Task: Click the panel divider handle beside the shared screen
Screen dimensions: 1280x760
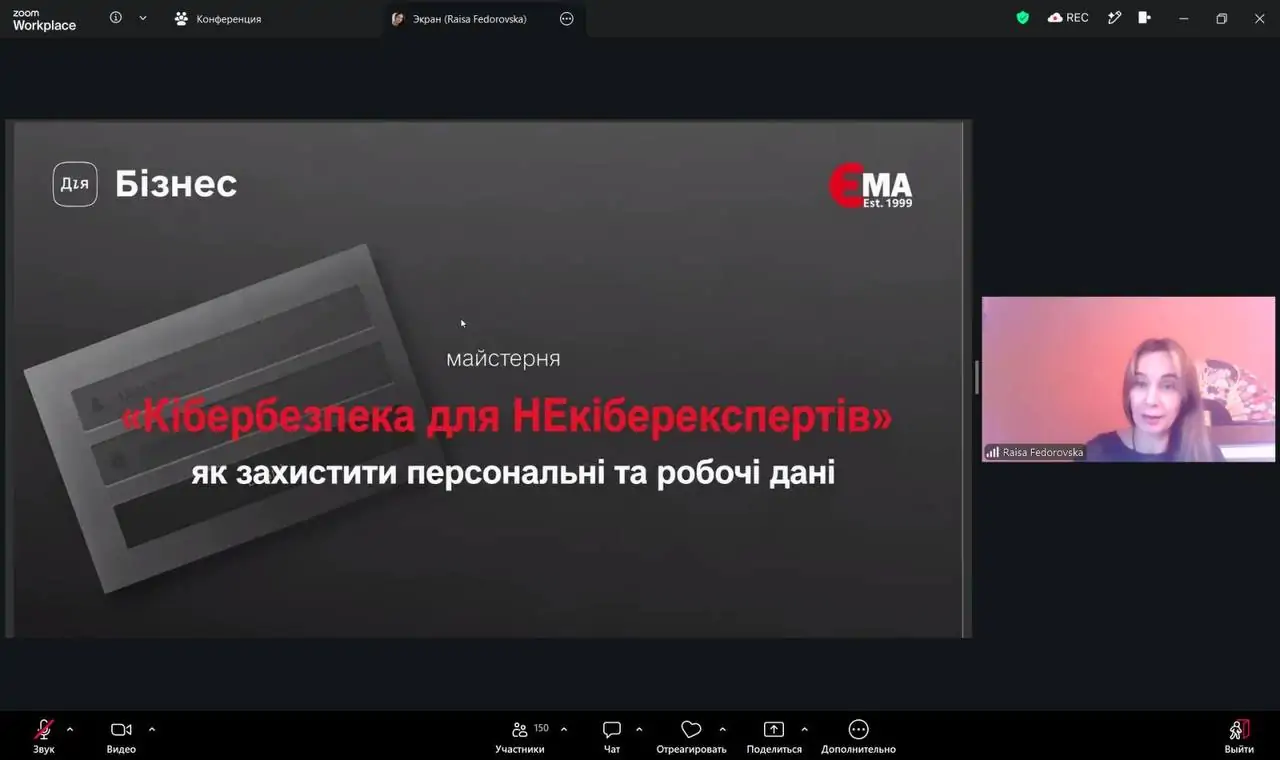Action: [977, 378]
